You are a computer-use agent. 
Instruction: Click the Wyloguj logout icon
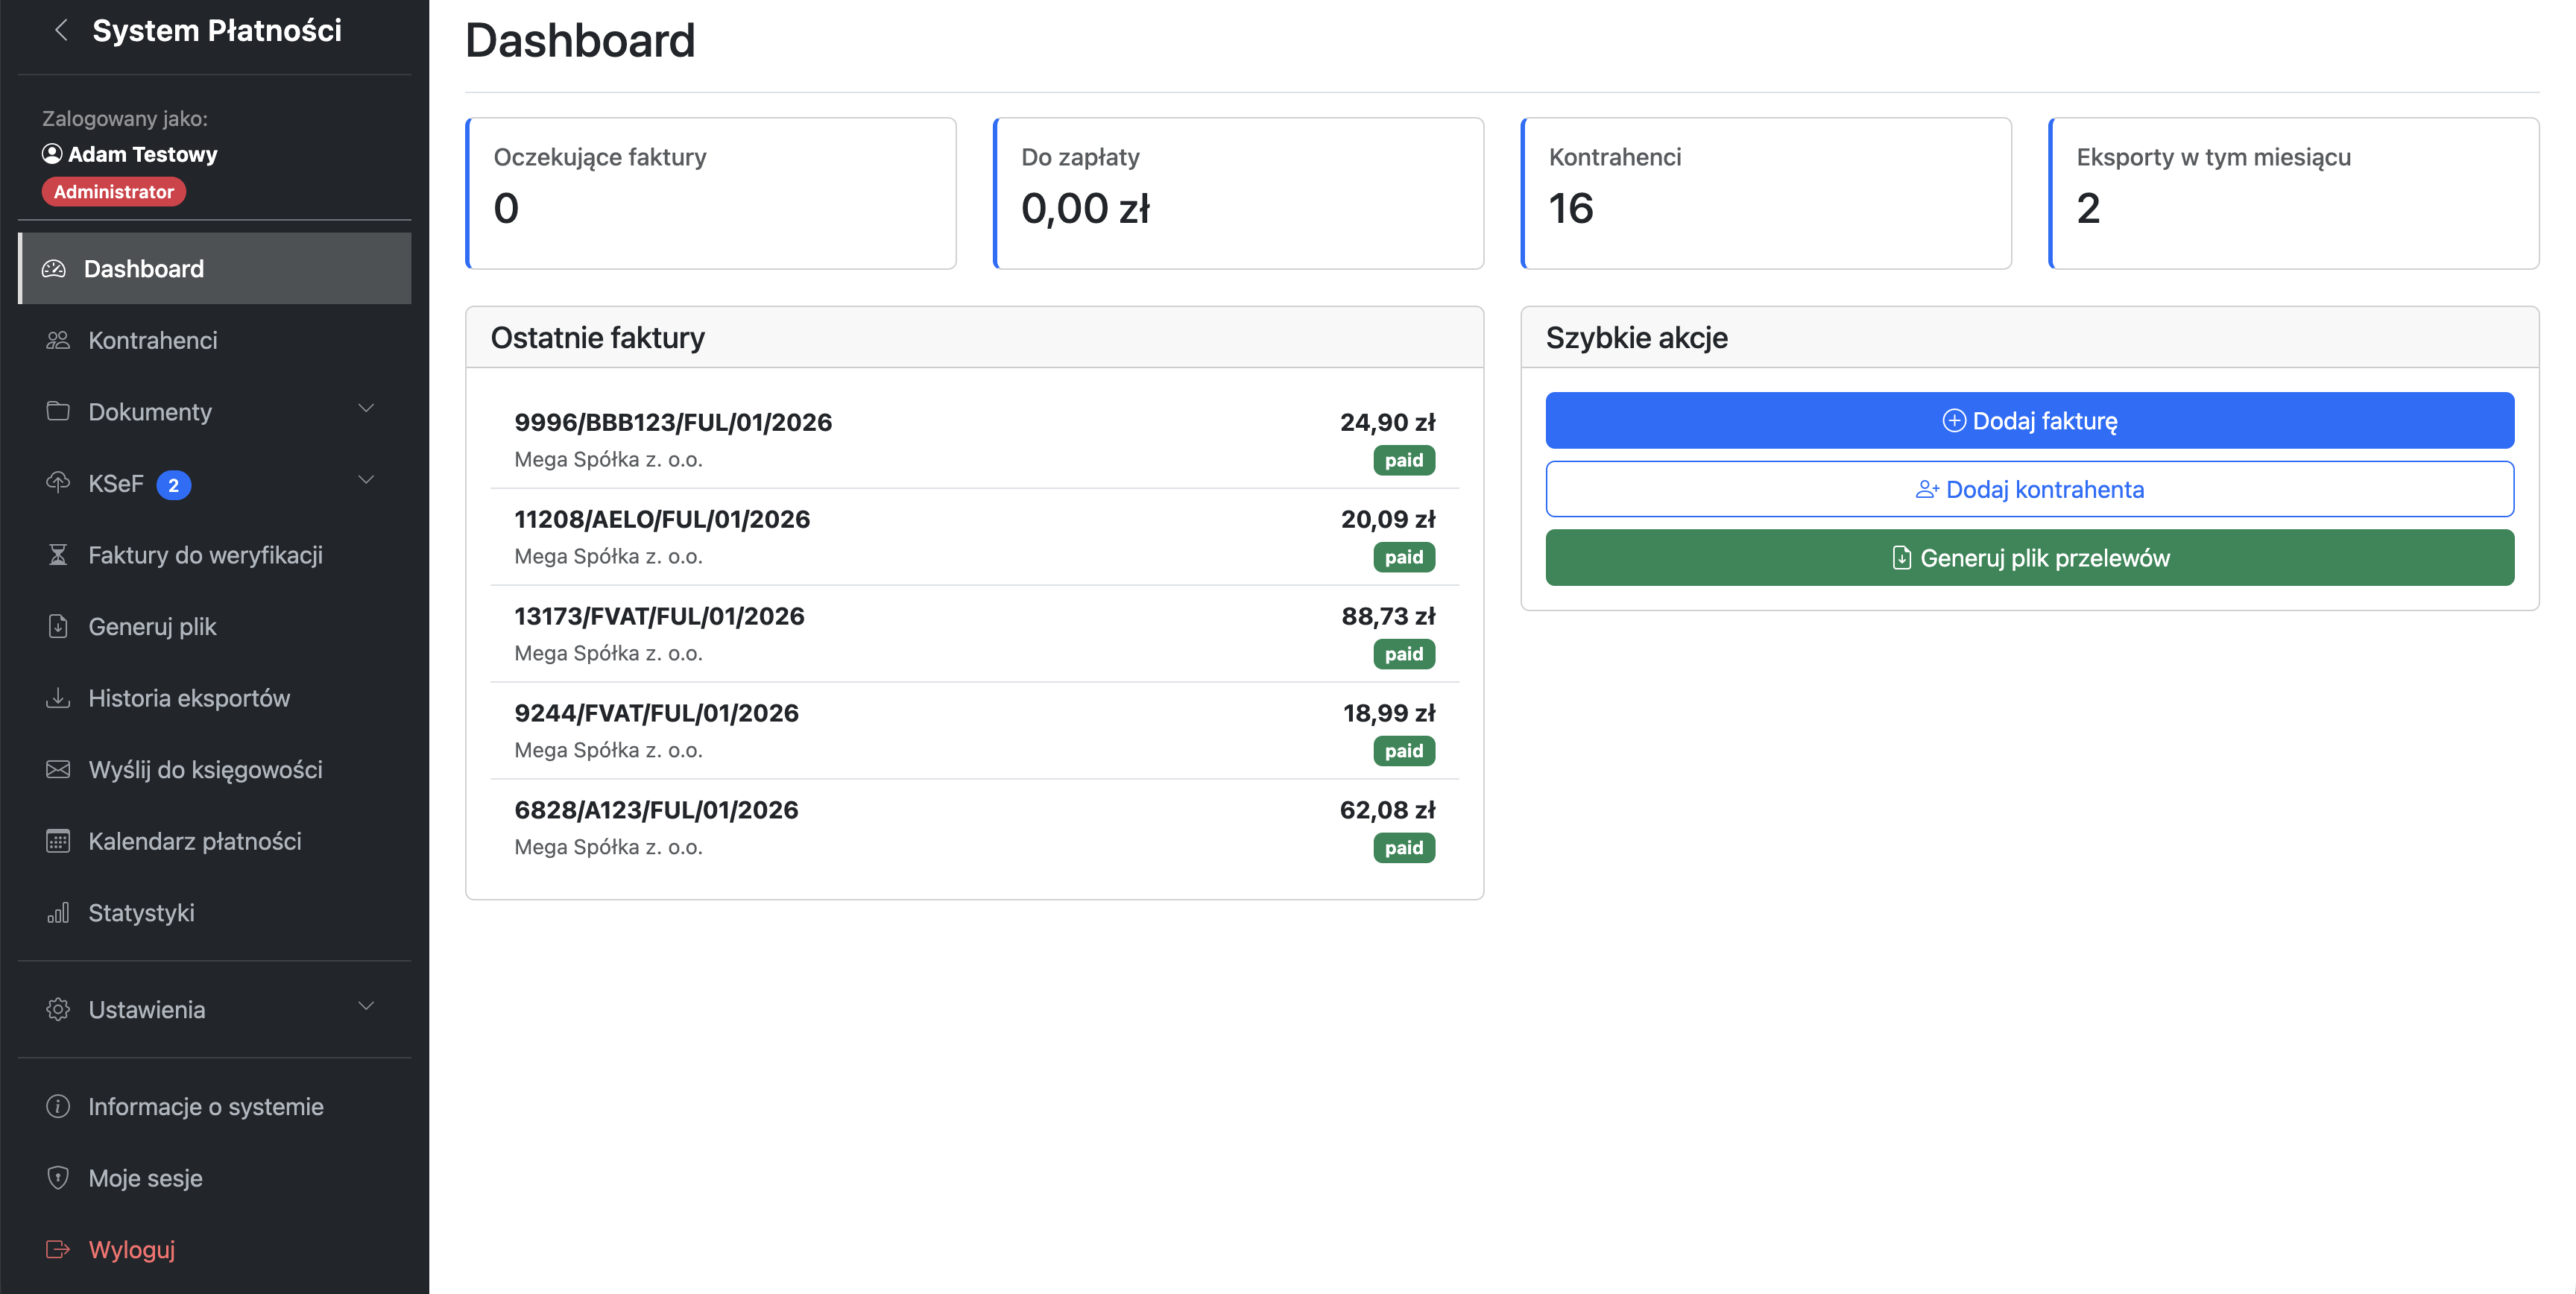[x=58, y=1249]
